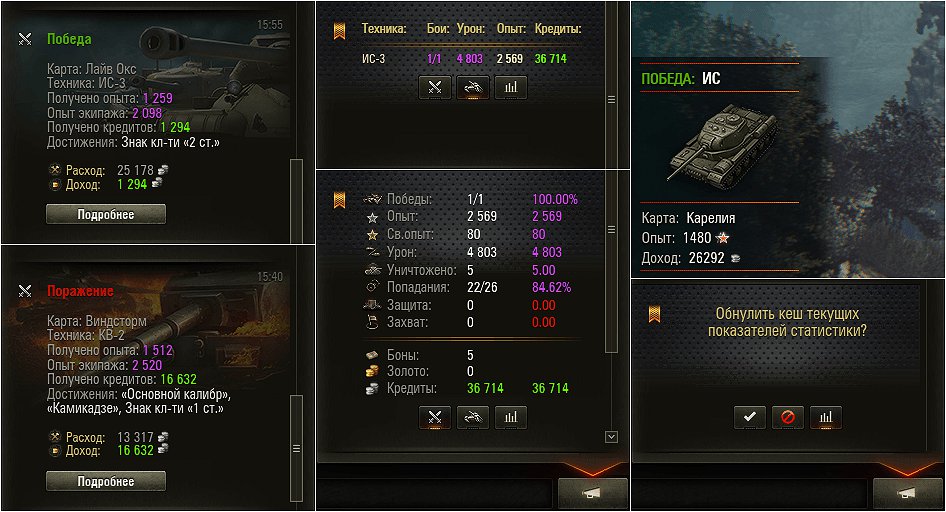Click megaphone button below the Победы statistics panel
The image size is (946, 512).
(592, 493)
